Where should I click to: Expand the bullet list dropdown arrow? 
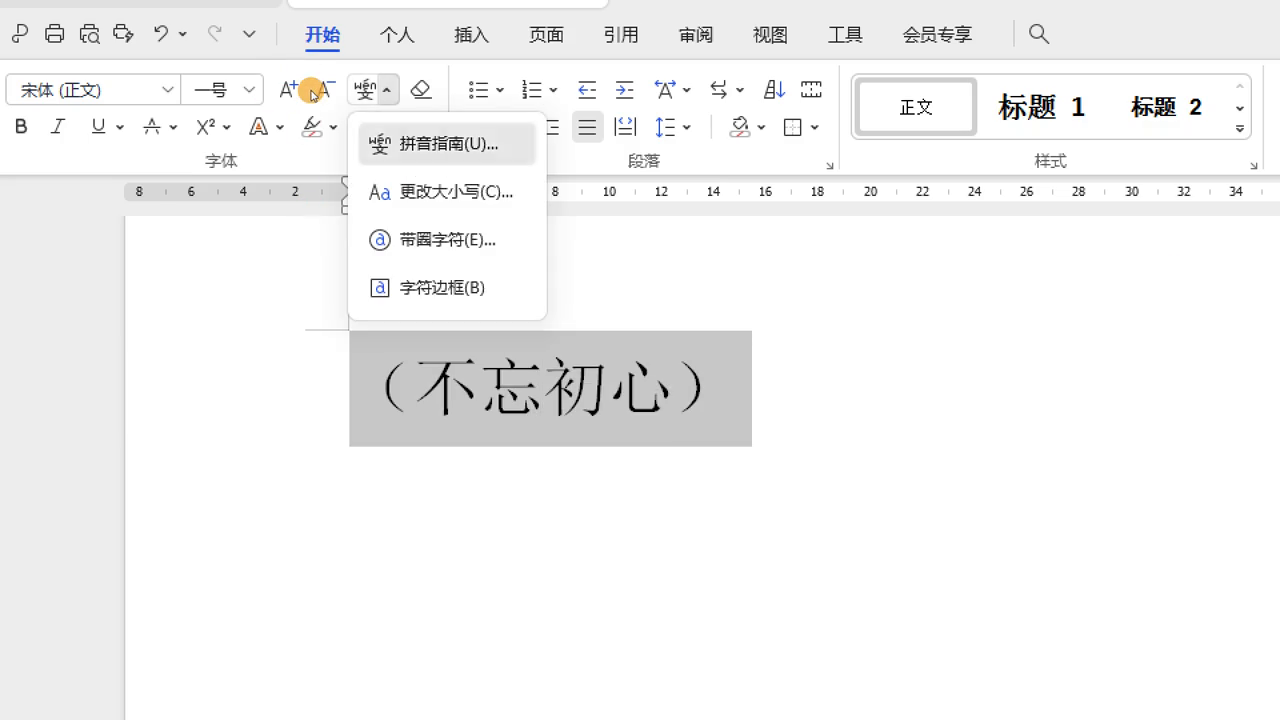coord(500,91)
